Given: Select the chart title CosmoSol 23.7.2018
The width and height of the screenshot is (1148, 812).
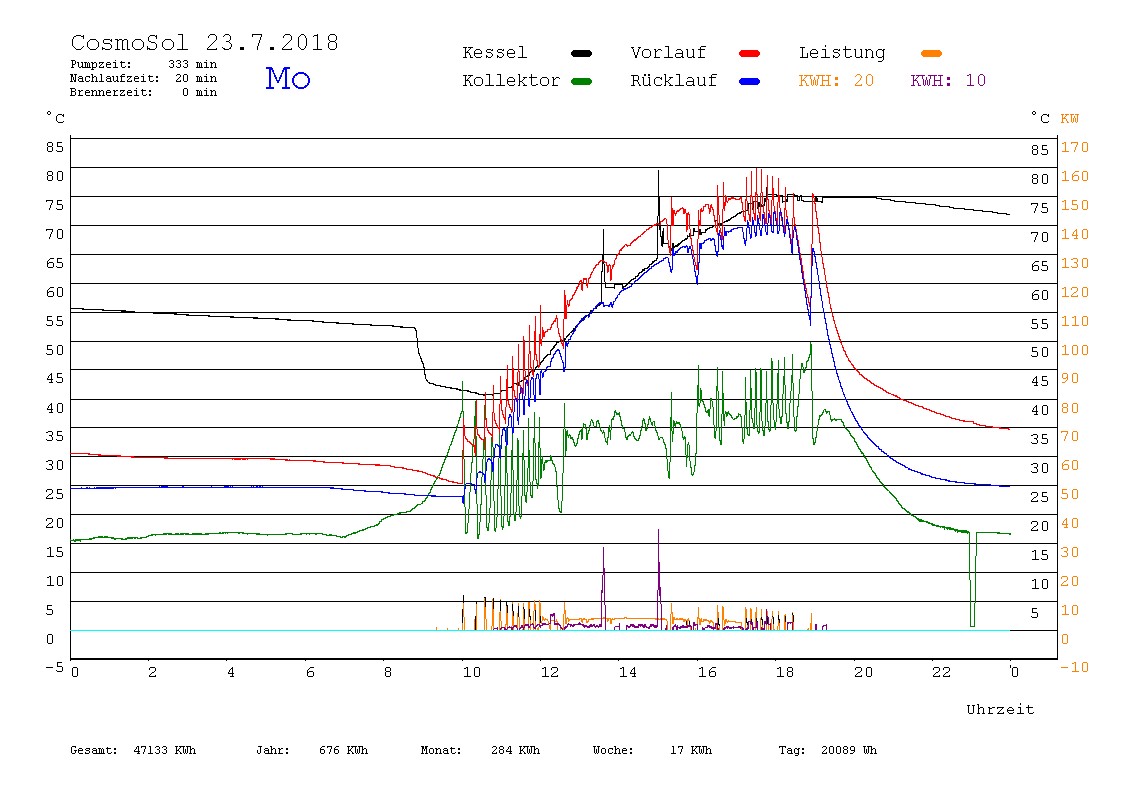Looking at the screenshot, I should (x=205, y=42).
